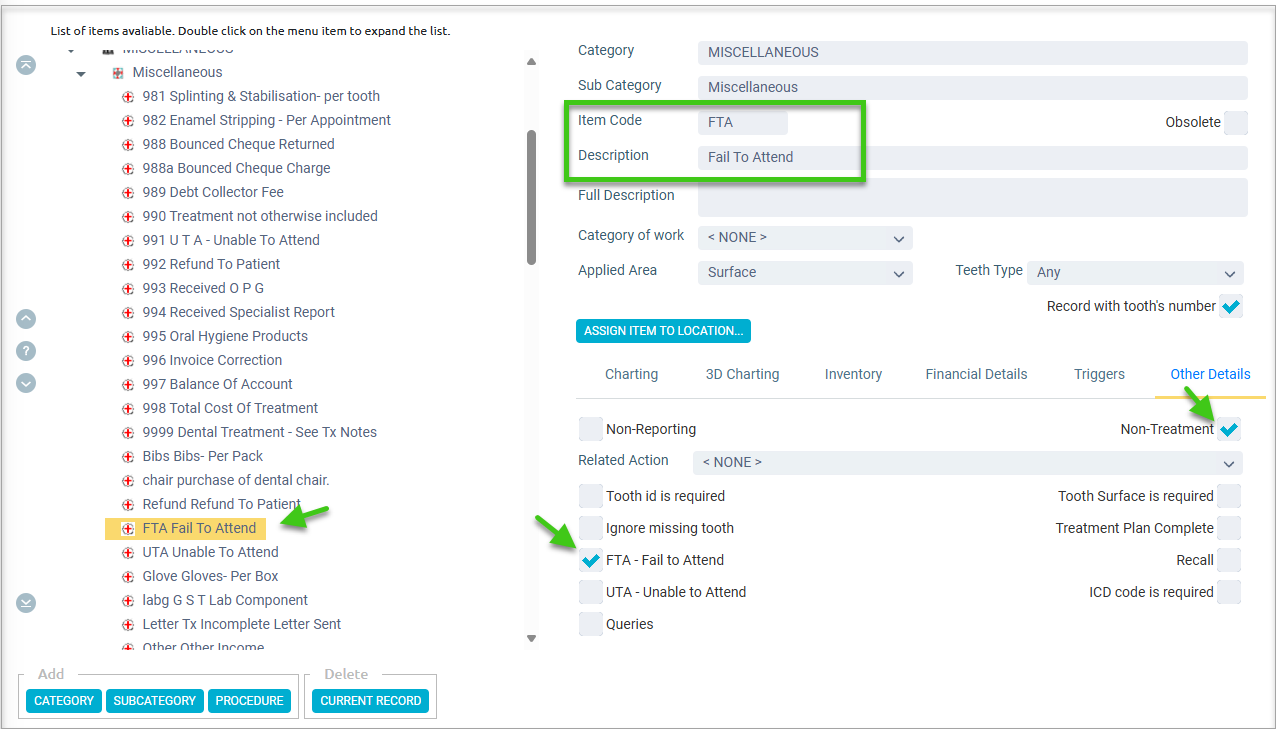This screenshot has width=1276, height=729.
Task: Click the Item Code field
Action: [743, 122]
